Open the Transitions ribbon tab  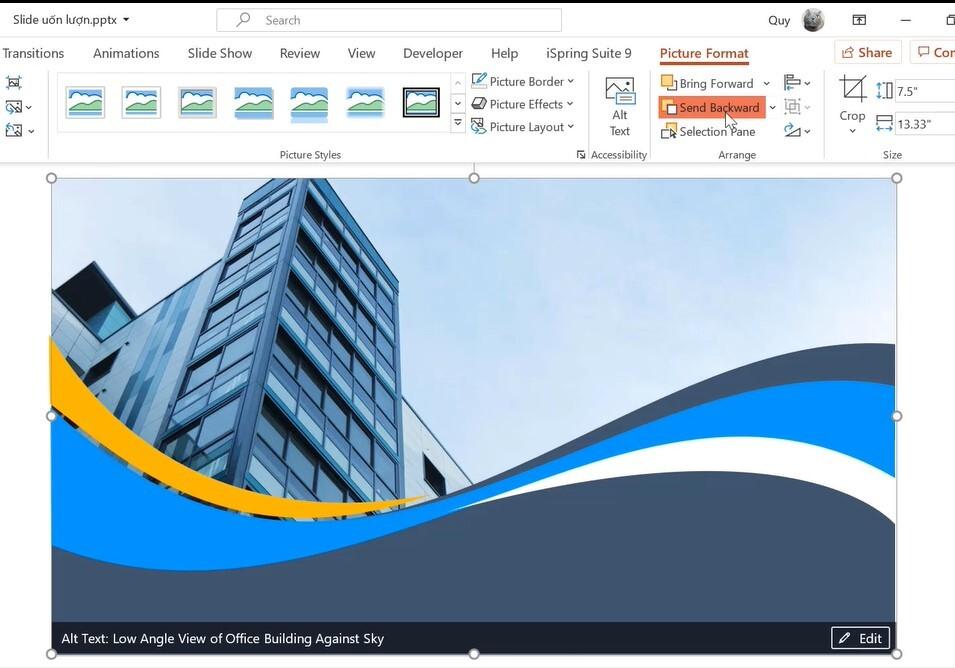33,54
